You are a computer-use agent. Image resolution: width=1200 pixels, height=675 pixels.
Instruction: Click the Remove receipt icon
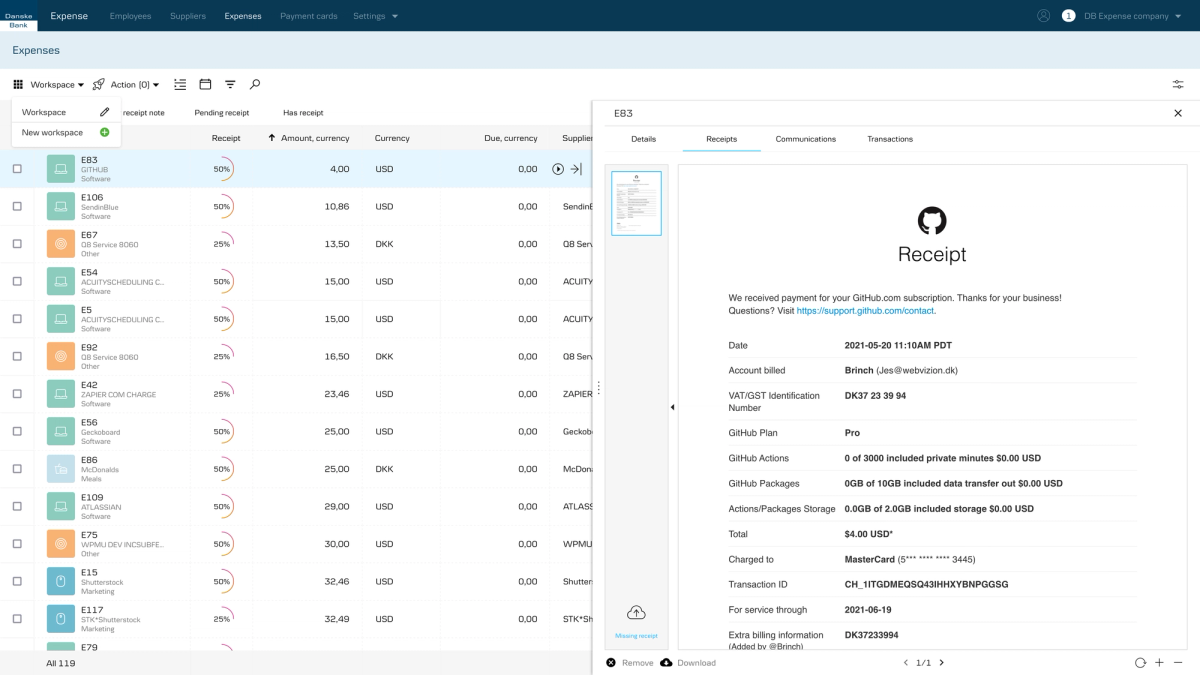611,662
